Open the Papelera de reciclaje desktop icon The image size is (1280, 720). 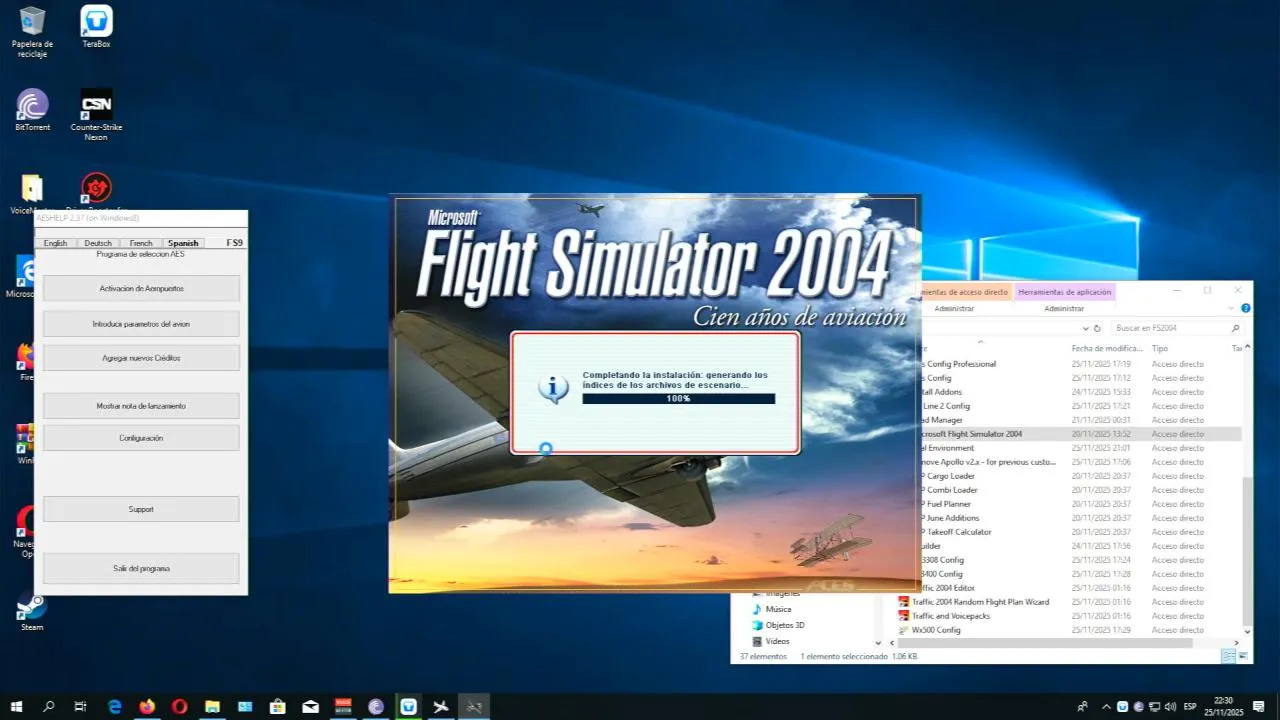(32, 32)
